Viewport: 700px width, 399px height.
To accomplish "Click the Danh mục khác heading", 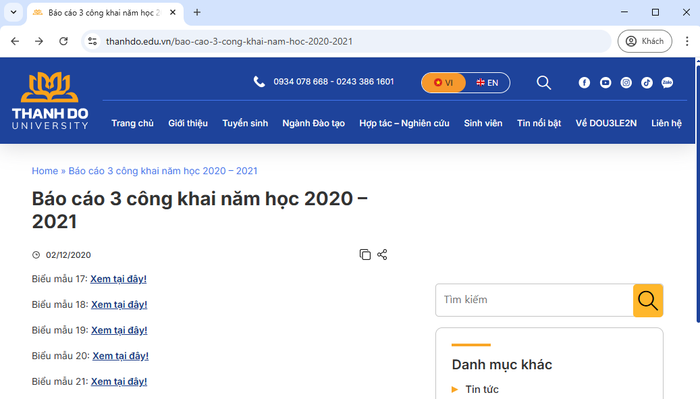I will click(x=502, y=365).
